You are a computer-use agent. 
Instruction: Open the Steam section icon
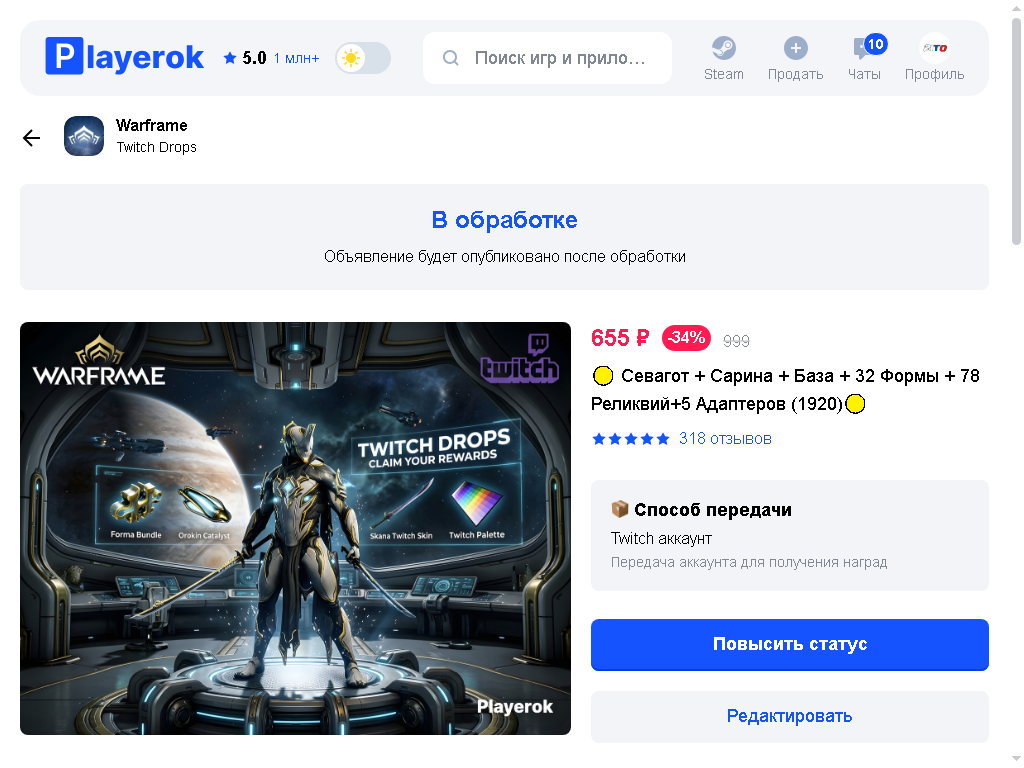click(x=724, y=48)
